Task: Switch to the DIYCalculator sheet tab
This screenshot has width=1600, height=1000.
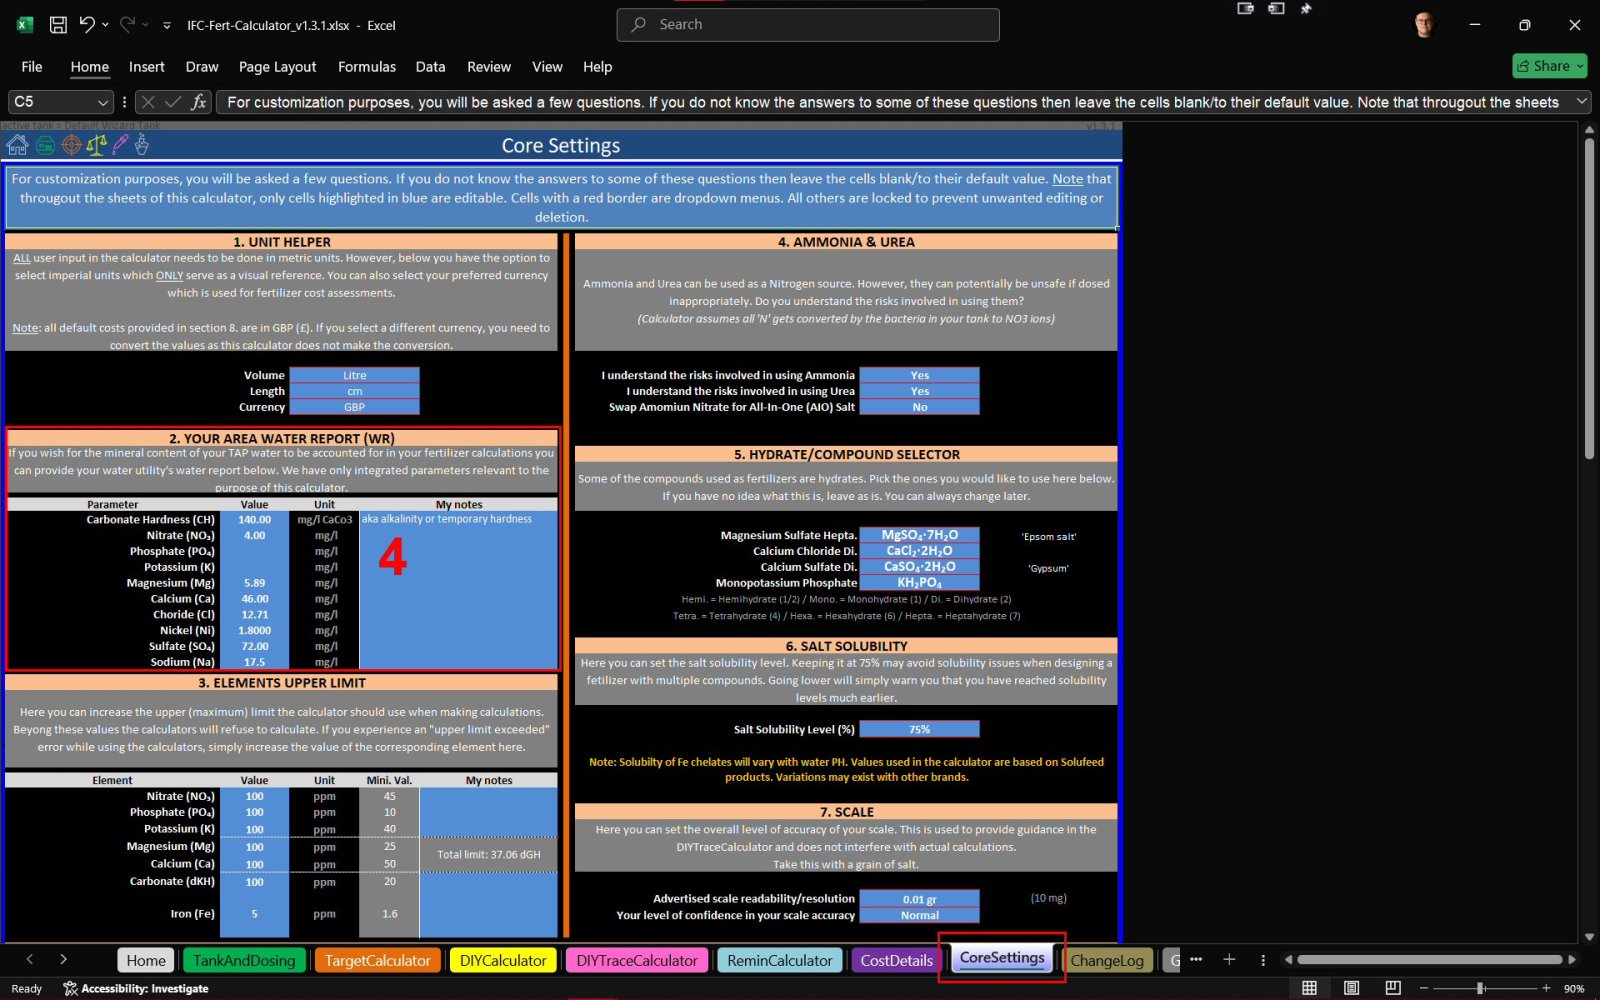Action: (503, 960)
